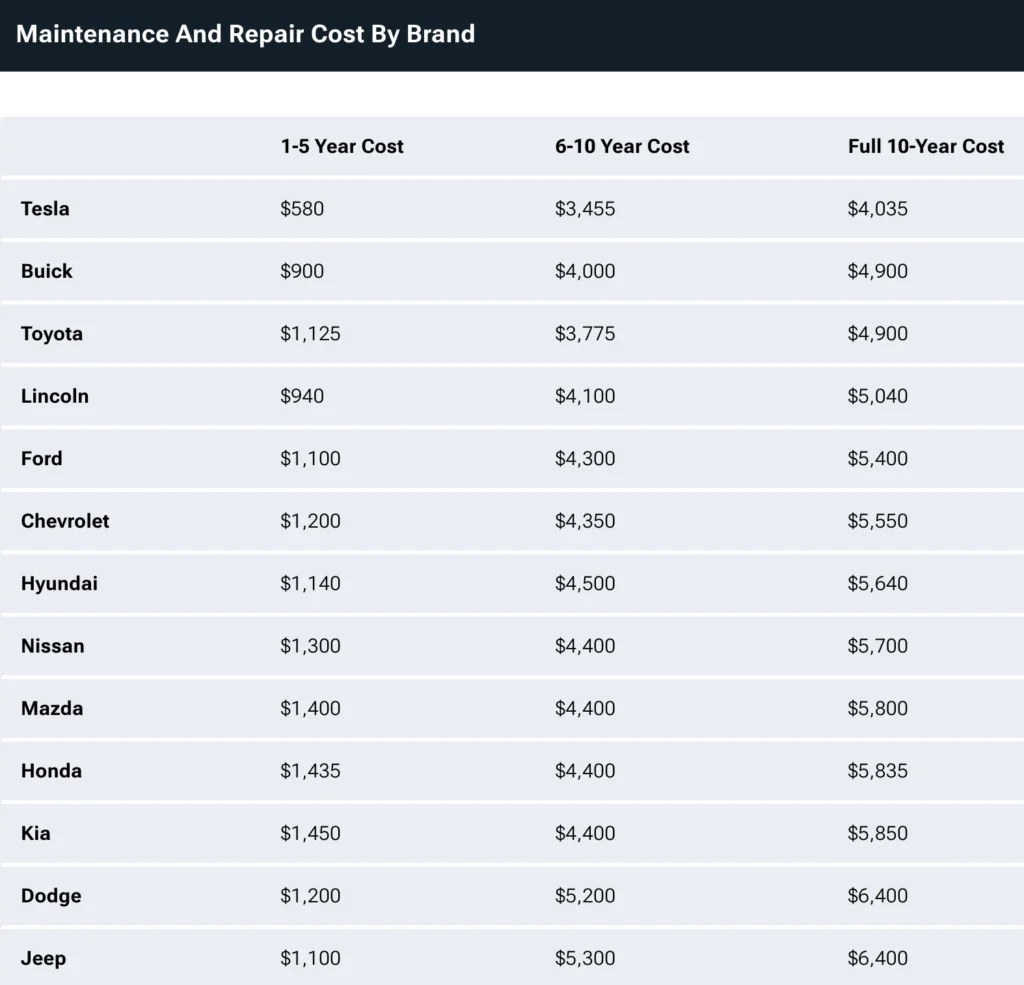Select the Ford row label
This screenshot has height=985, width=1024.
click(x=42, y=459)
